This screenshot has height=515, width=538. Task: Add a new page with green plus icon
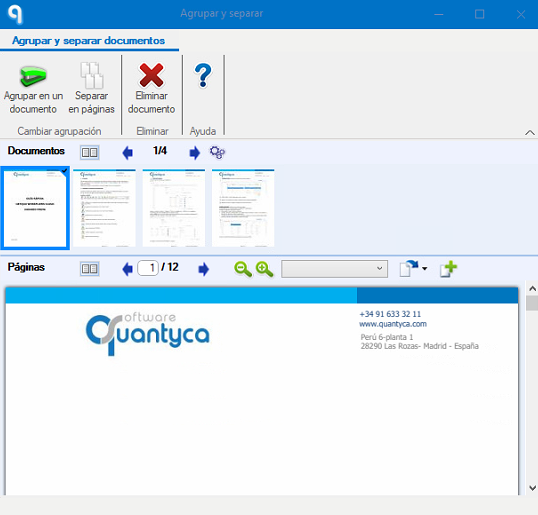point(448,269)
